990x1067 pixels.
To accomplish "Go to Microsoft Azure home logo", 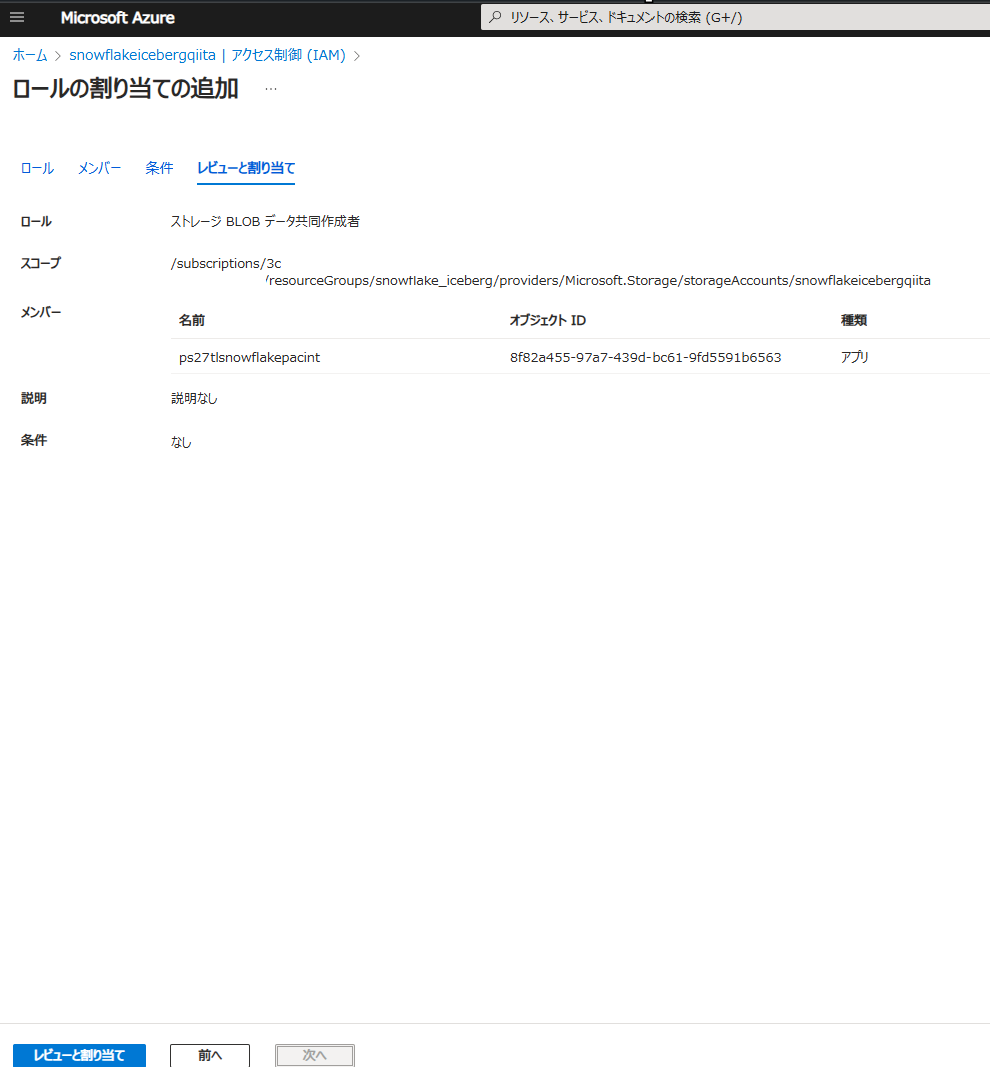I will coord(118,18).
